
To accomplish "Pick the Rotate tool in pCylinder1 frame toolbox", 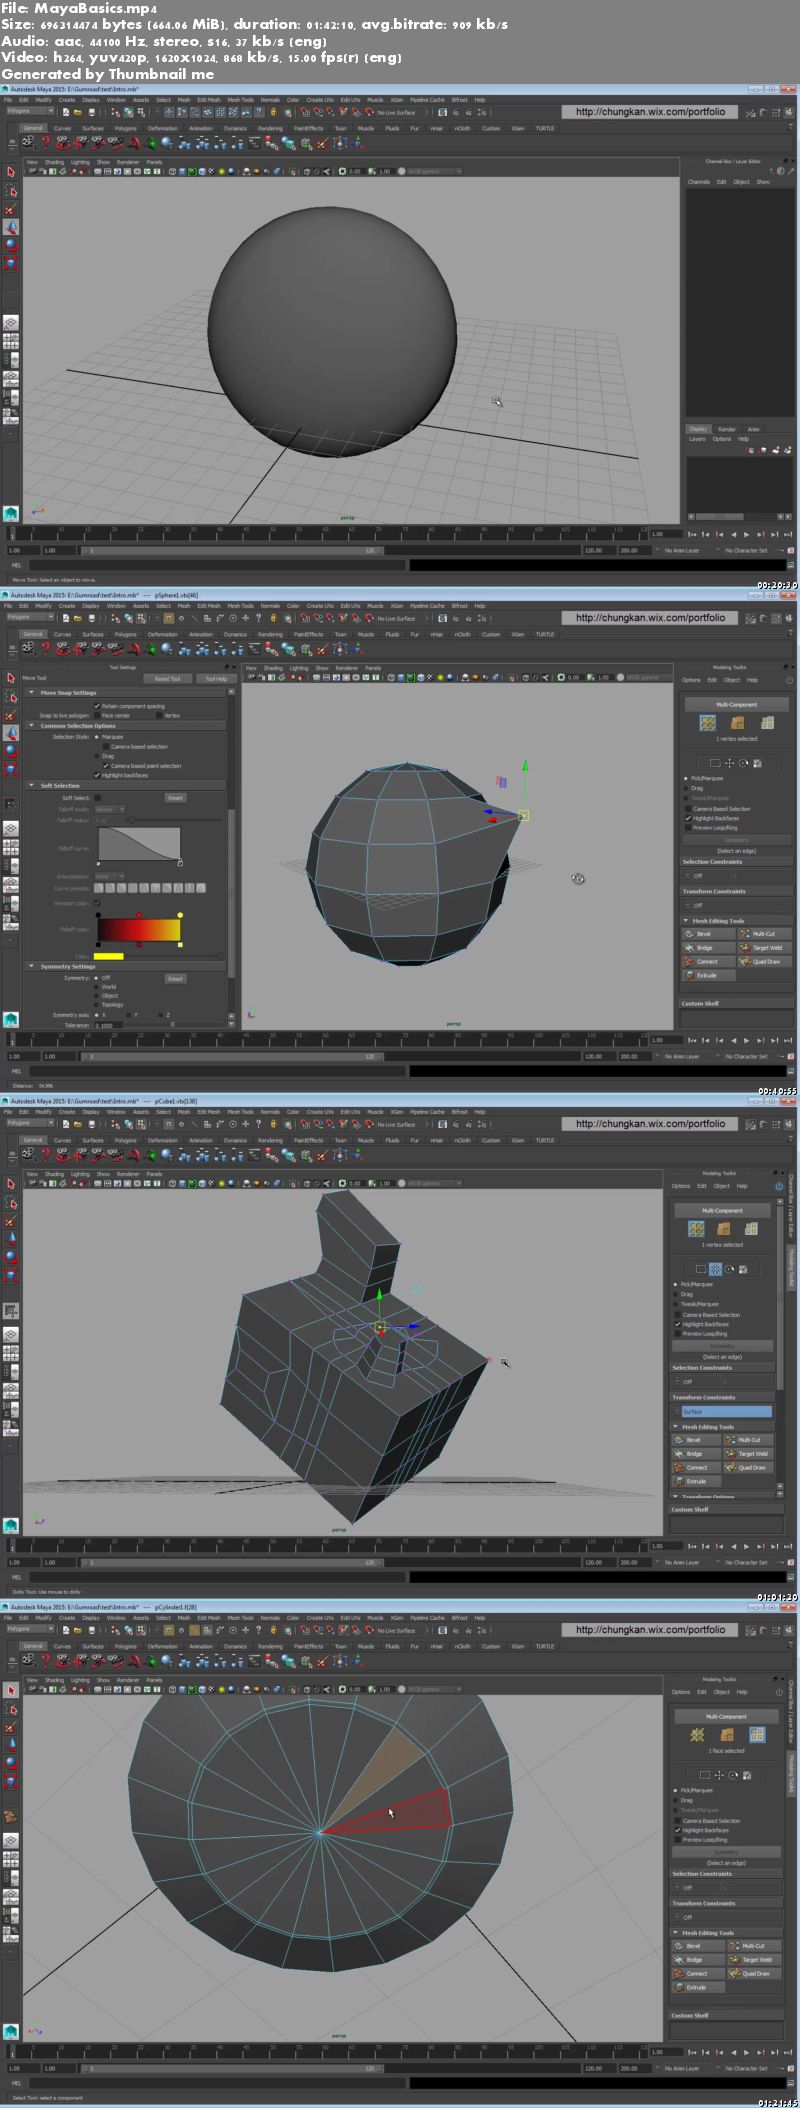I will pyautogui.click(x=11, y=1761).
